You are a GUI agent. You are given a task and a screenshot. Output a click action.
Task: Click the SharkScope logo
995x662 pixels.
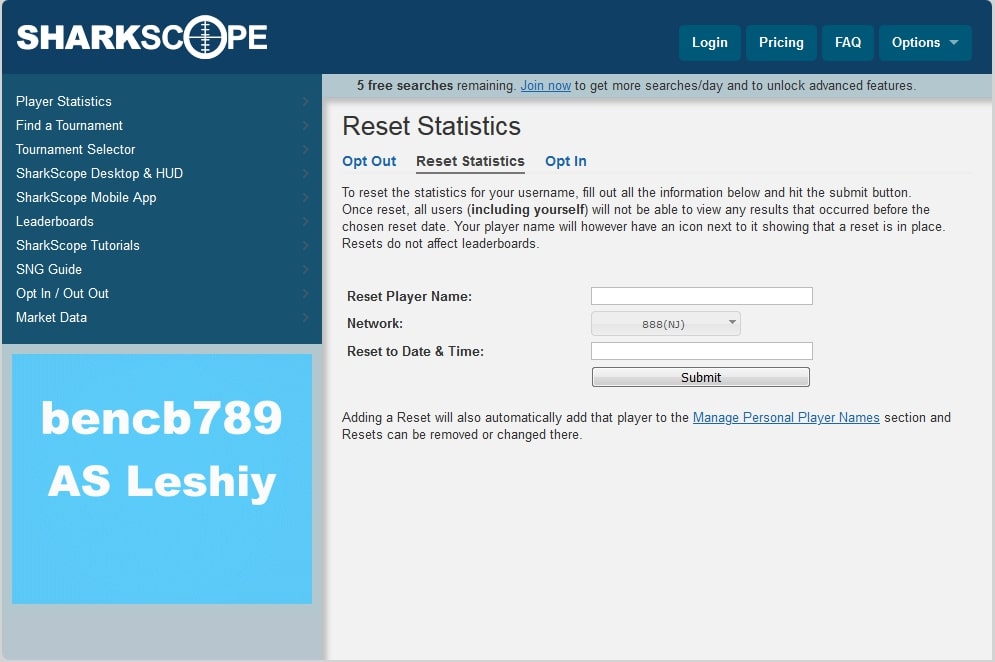142,37
